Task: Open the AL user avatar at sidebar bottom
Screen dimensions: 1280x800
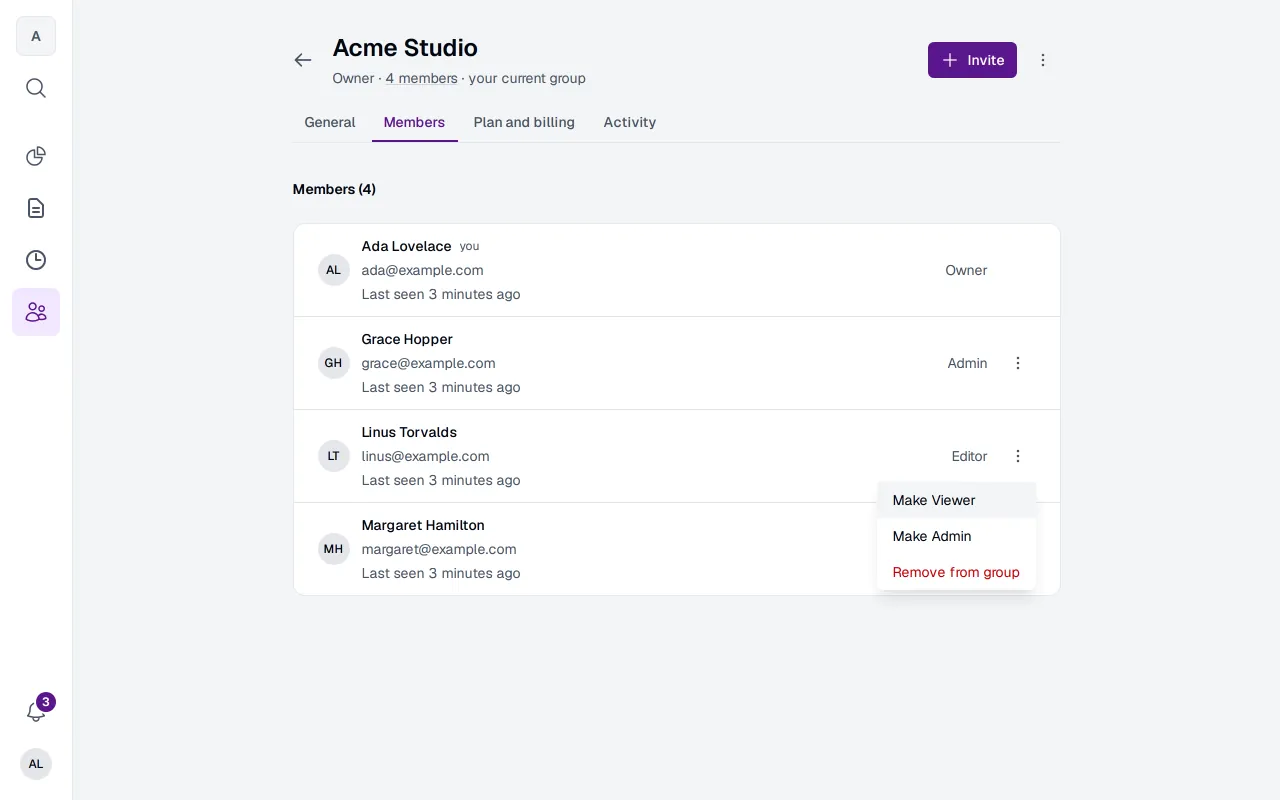Action: [36, 764]
